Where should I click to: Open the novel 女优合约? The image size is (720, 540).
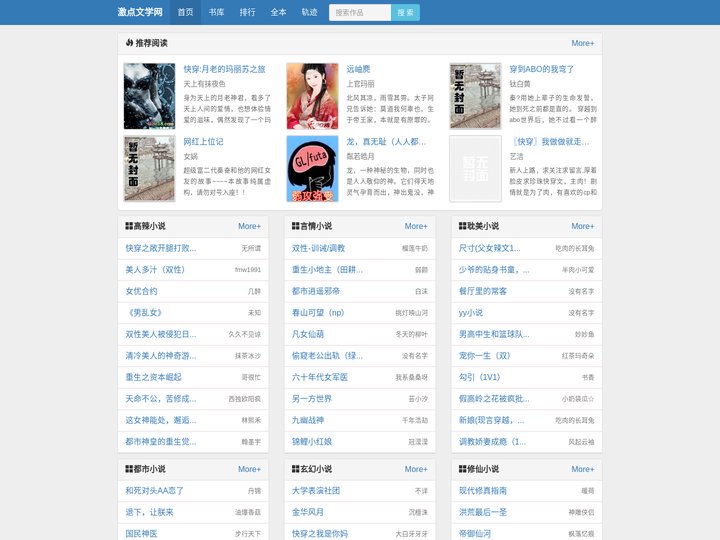[x=141, y=291]
